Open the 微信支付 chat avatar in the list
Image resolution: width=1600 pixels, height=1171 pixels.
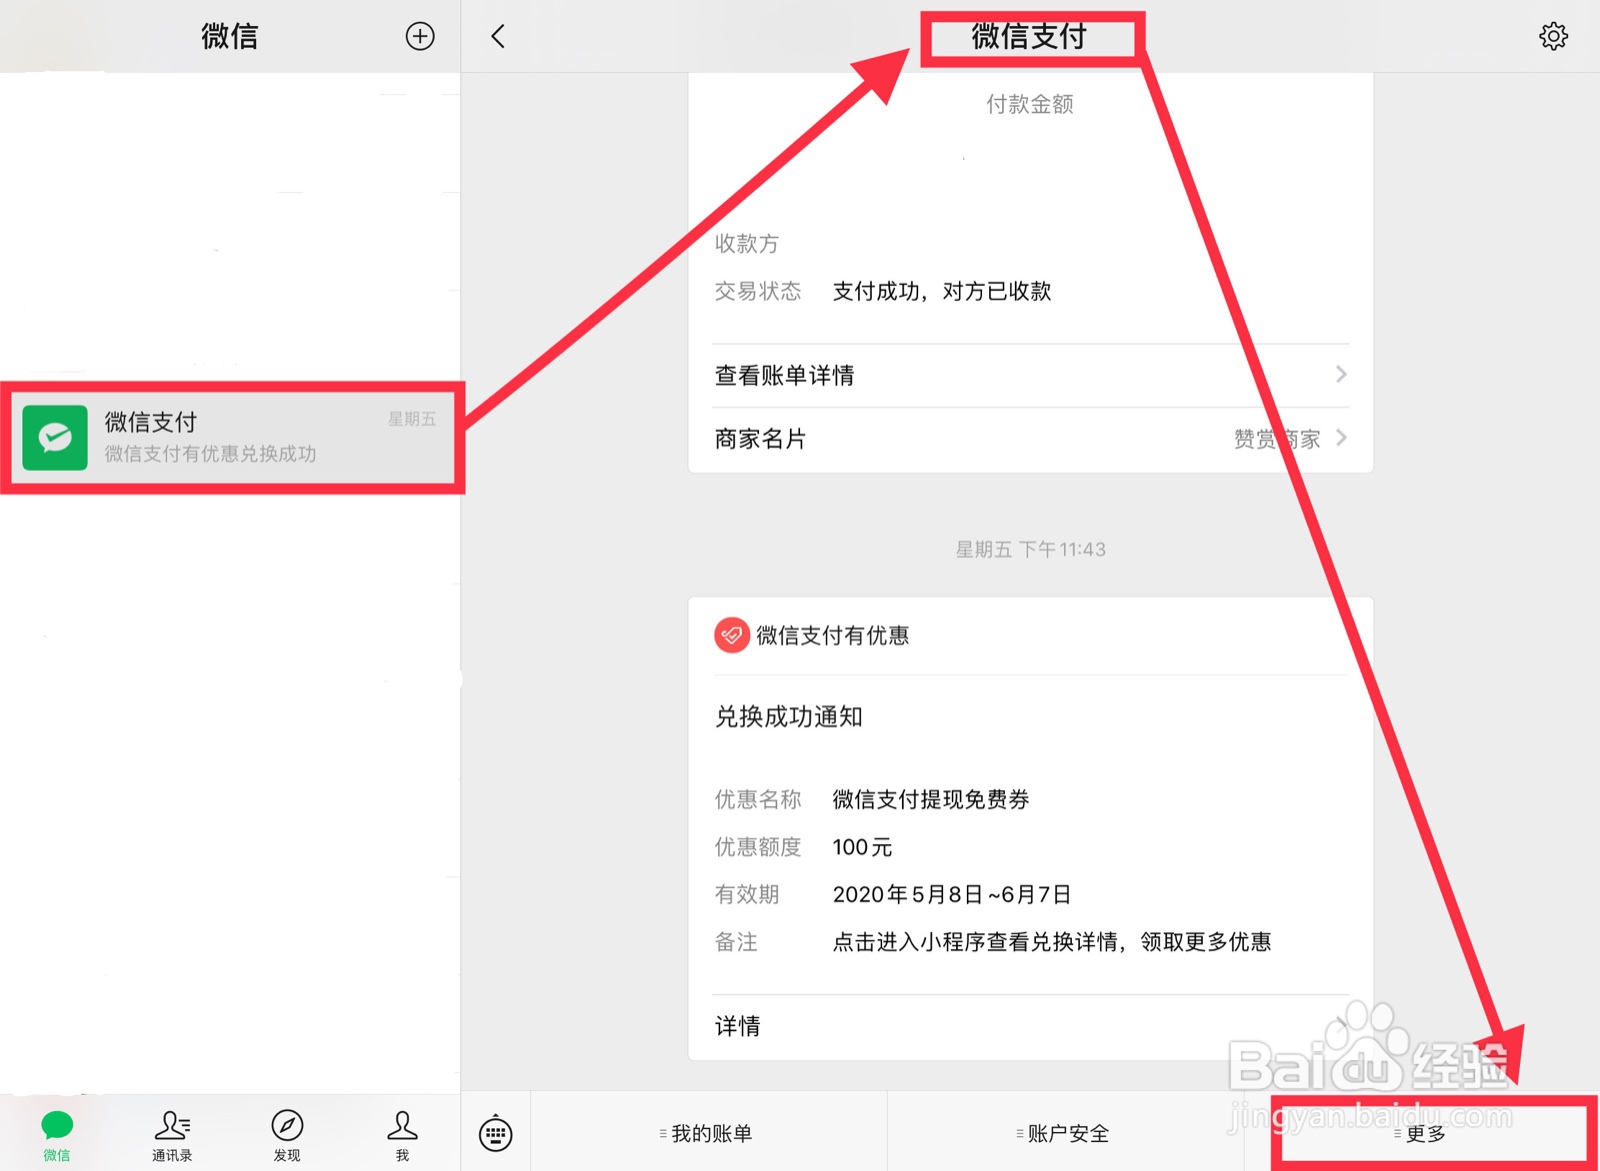pyautogui.click(x=55, y=437)
